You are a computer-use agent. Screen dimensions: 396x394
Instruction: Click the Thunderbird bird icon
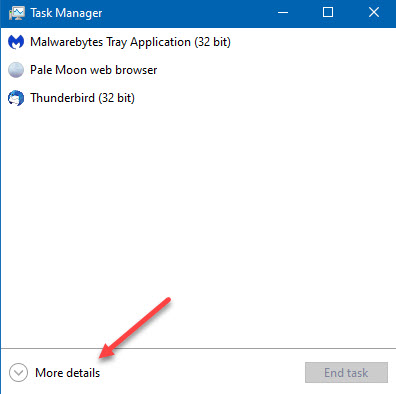click(16, 98)
